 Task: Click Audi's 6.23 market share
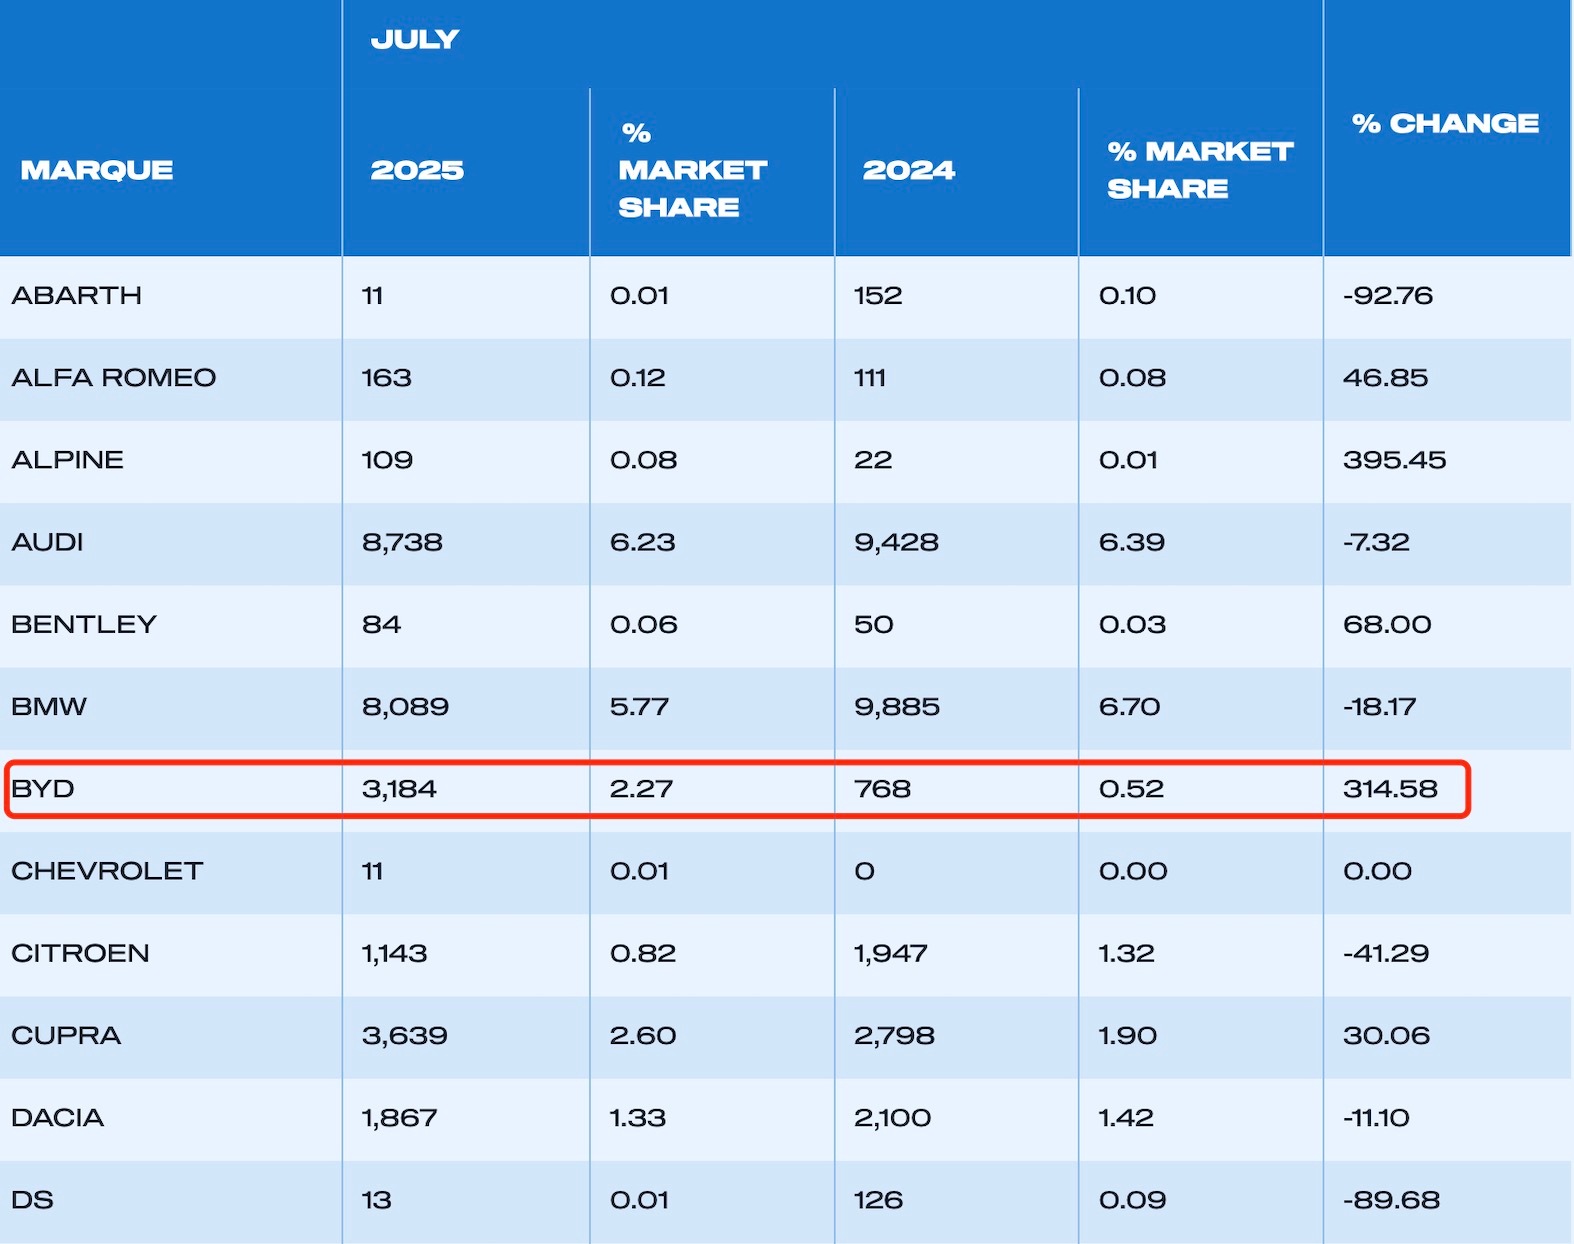point(642,542)
